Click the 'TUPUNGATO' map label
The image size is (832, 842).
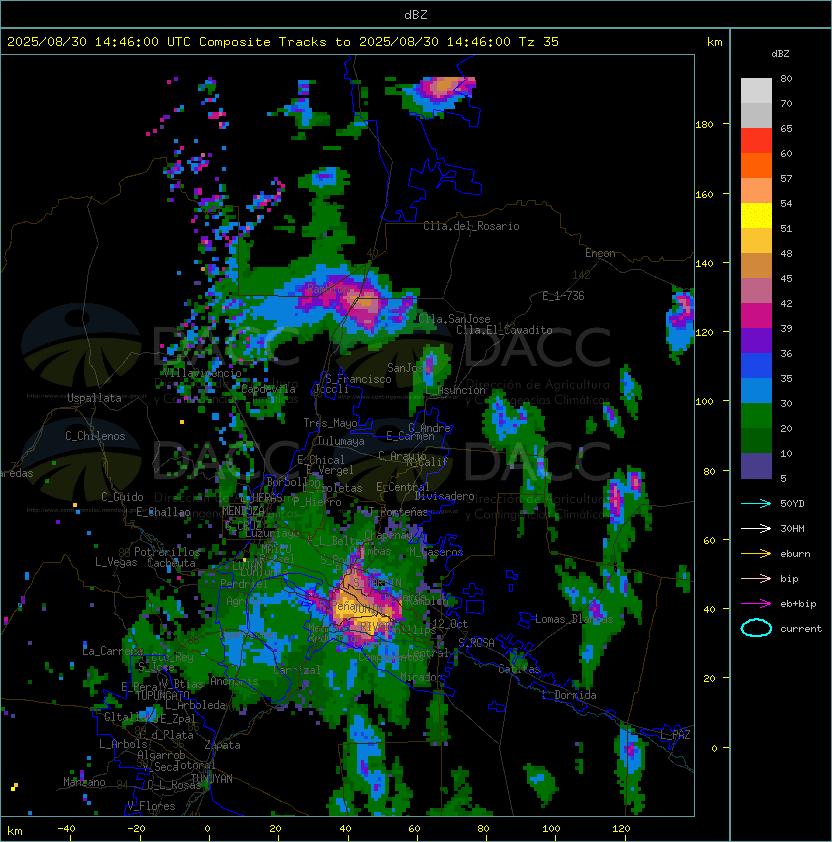pos(162,695)
